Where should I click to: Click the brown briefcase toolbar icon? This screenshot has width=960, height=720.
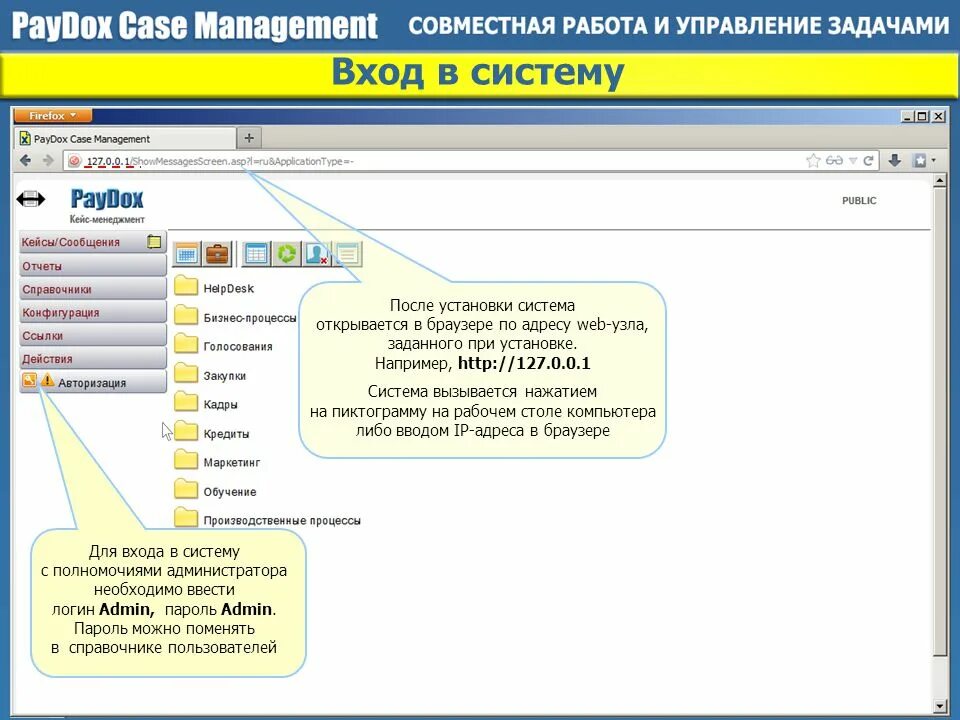click(217, 253)
